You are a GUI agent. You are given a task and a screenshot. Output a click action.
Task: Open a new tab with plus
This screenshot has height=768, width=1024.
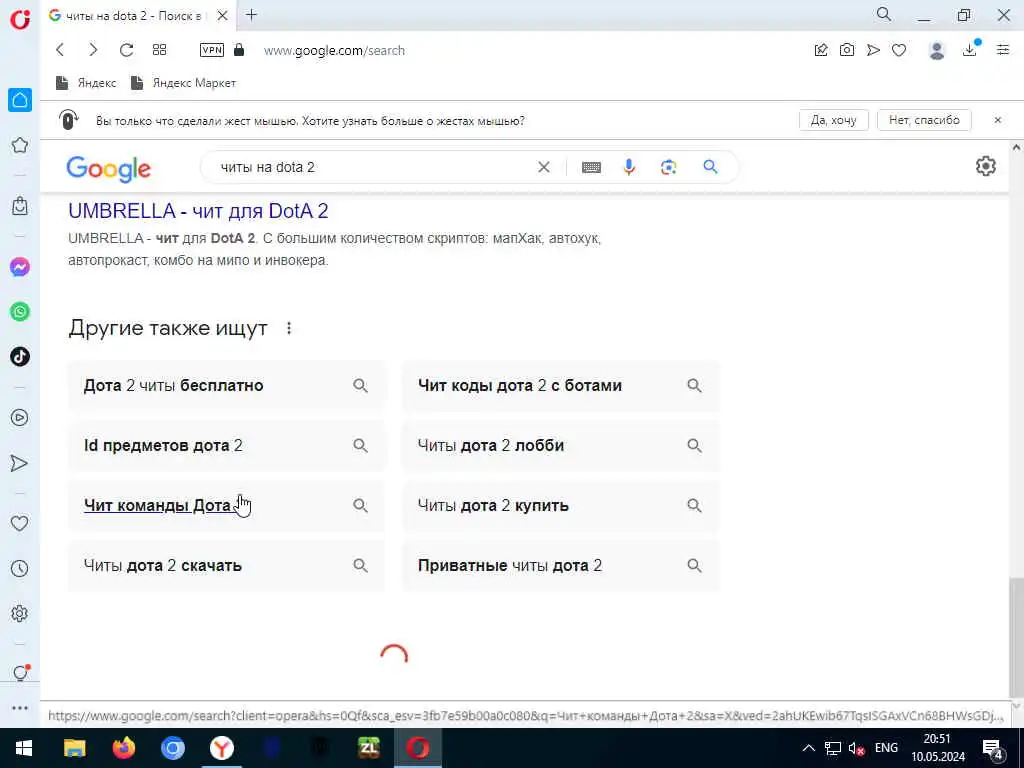[x=251, y=15]
